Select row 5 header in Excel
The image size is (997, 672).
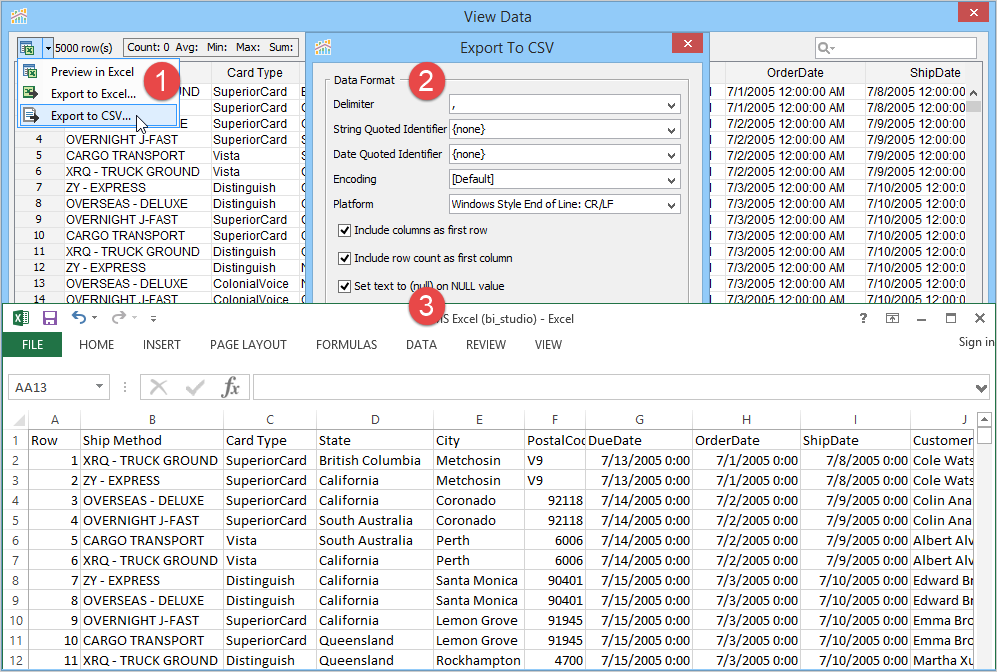tap(15, 520)
